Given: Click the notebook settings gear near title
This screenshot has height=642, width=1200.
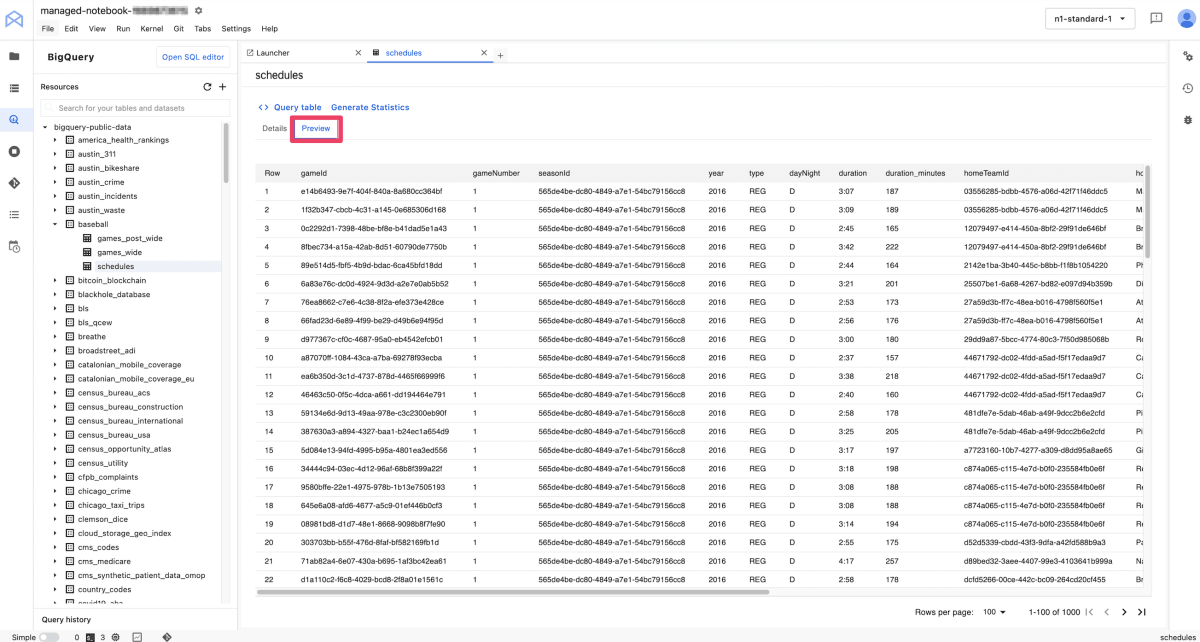Looking at the screenshot, I should [198, 10].
